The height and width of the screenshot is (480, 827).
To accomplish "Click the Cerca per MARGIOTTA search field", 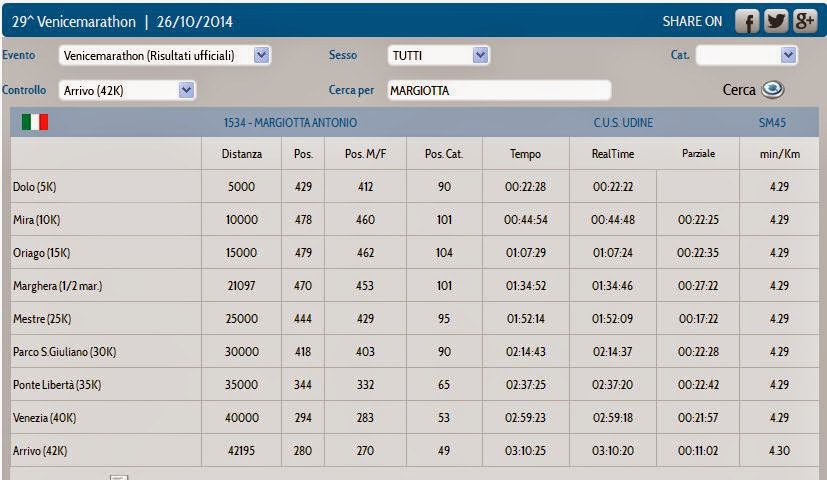I will point(499,90).
